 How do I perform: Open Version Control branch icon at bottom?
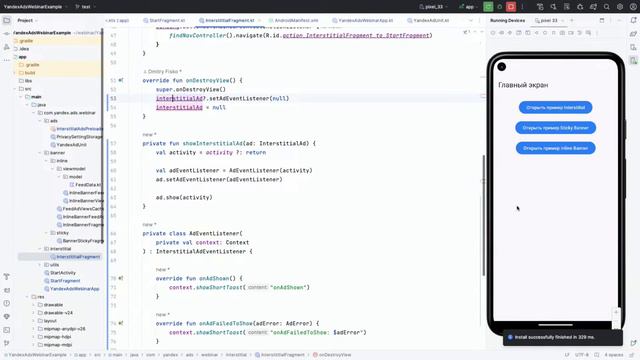point(7,343)
